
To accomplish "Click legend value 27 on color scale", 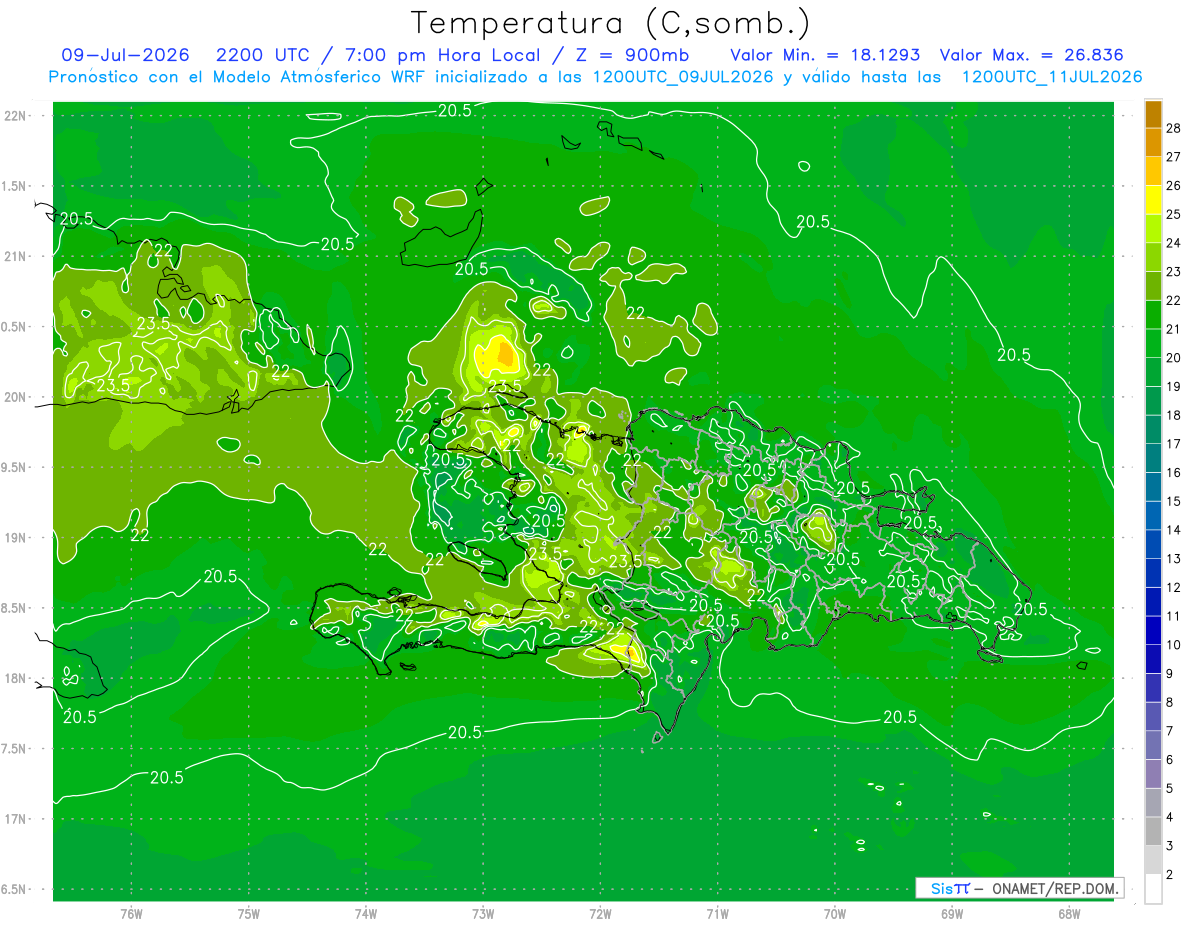I will click(1173, 156).
